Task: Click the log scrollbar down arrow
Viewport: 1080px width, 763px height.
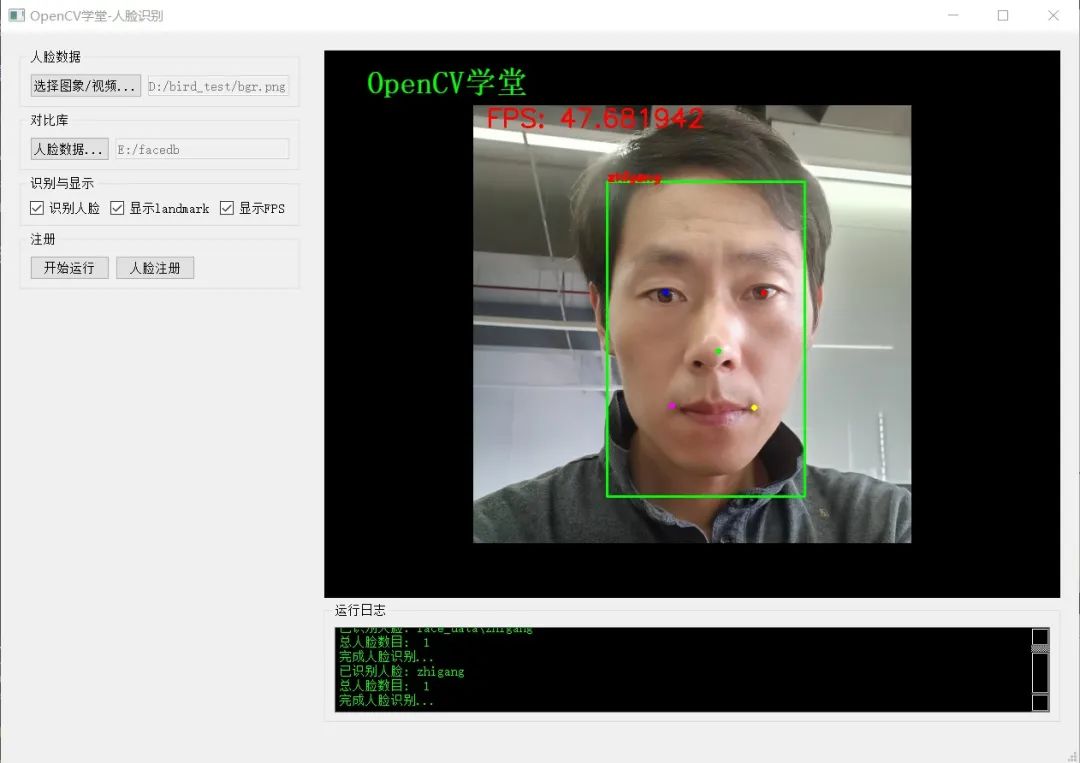Action: [1040, 703]
